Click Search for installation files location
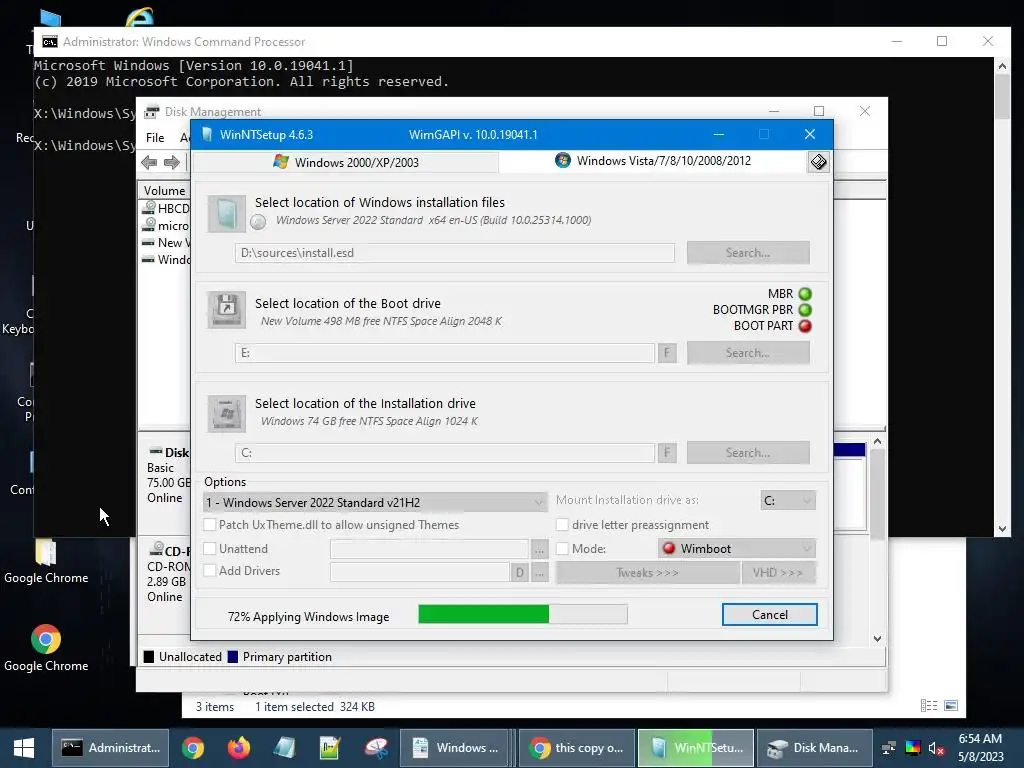1024x768 pixels. pyautogui.click(x=748, y=253)
